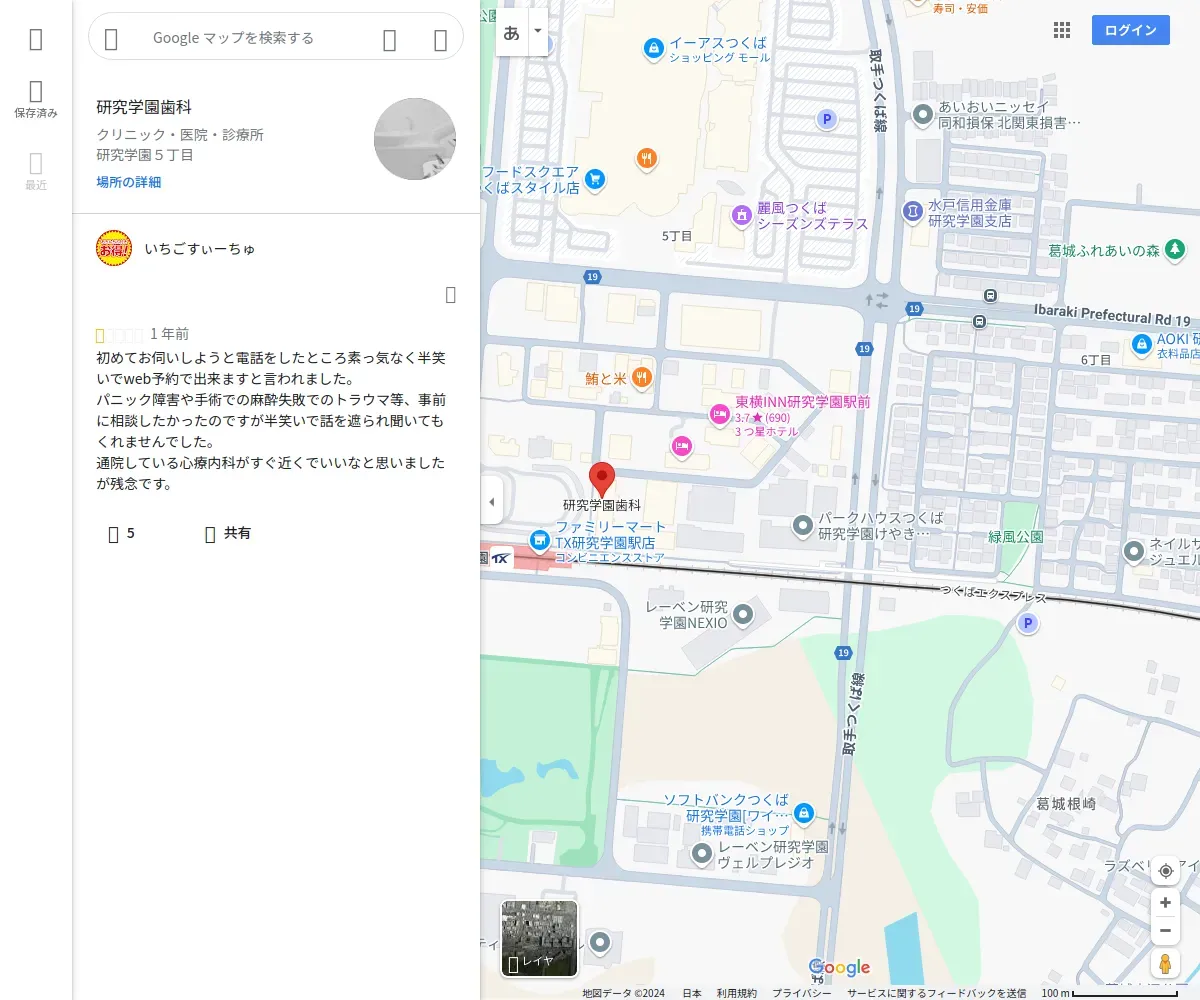Viewport: 1200px width, 1000px height.
Task: Click the フードスクエア shopping cart pin
Action: tap(595, 179)
